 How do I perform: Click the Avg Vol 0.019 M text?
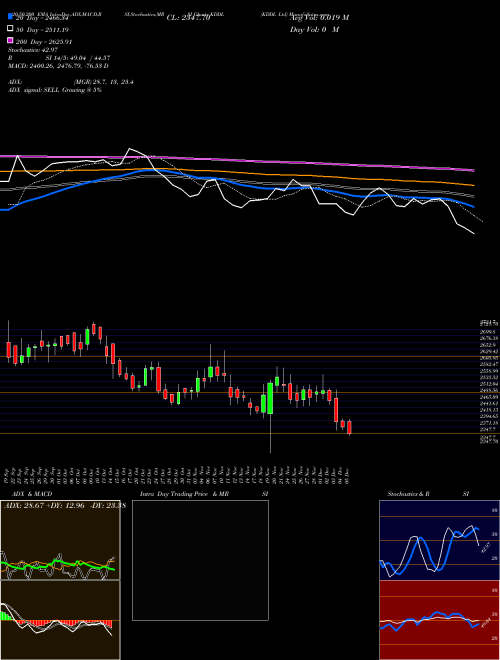coord(319,18)
